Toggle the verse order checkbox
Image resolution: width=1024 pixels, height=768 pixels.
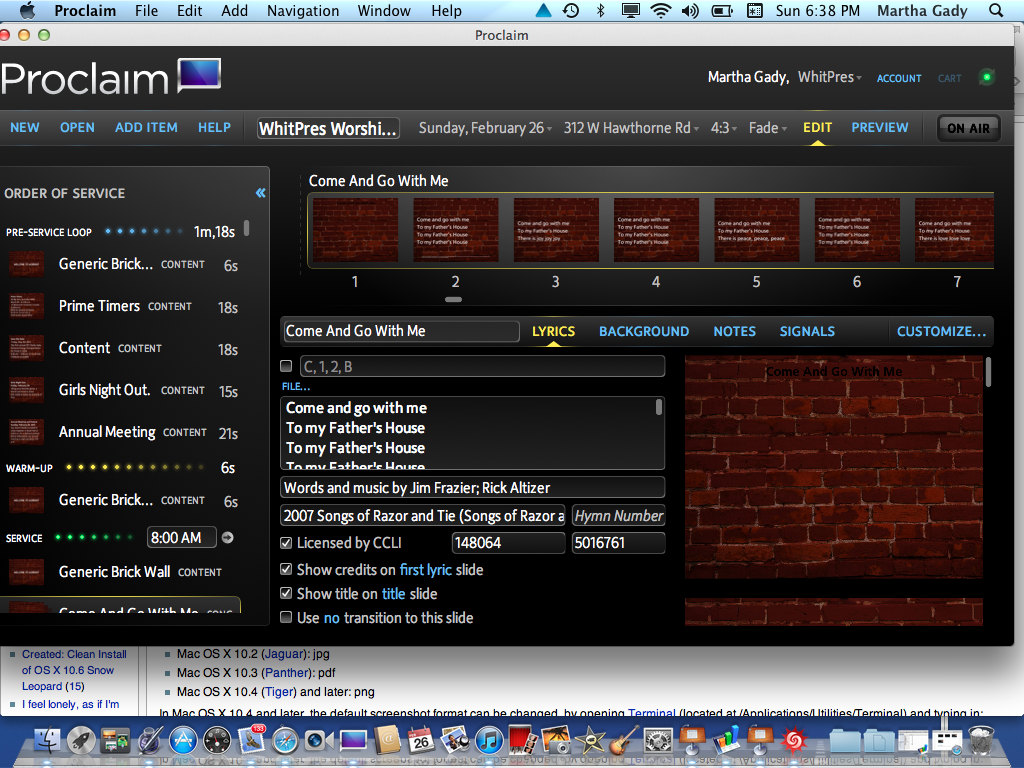click(x=286, y=366)
